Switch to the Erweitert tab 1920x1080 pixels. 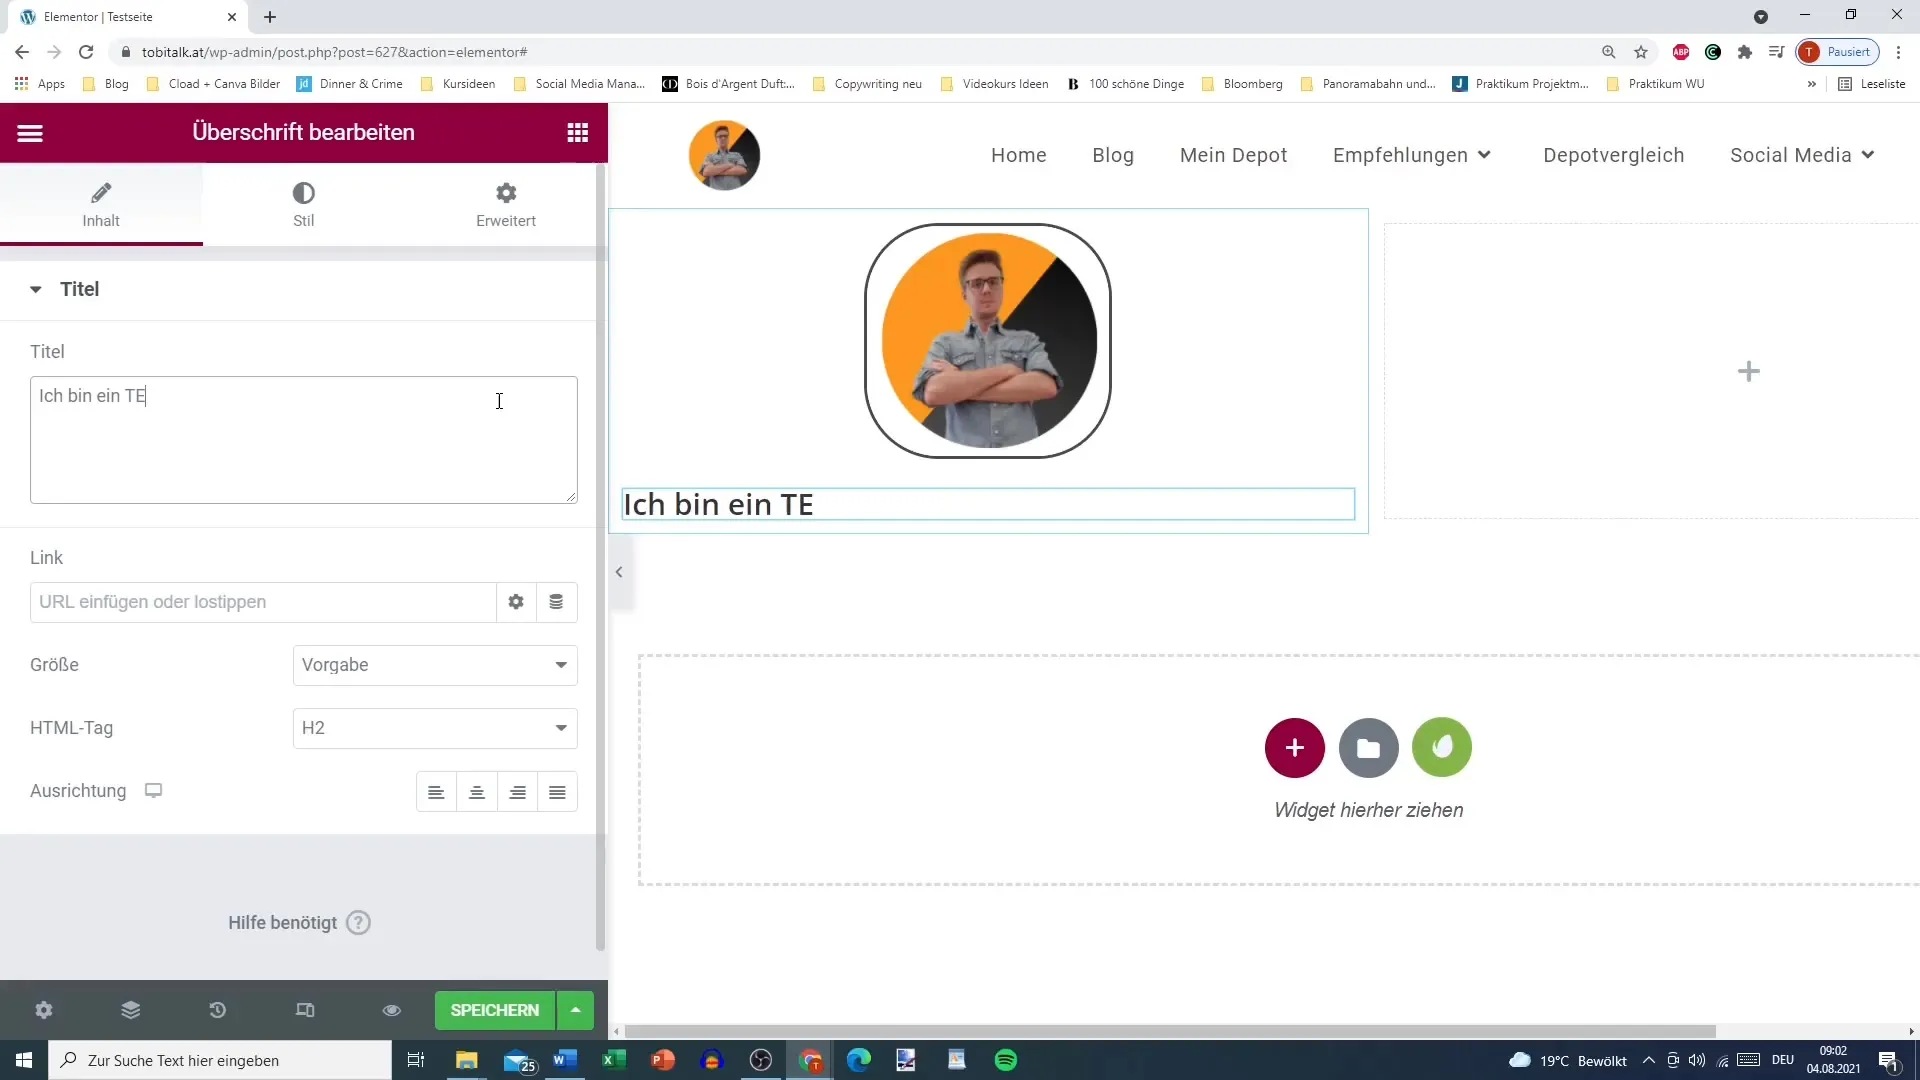(x=506, y=205)
